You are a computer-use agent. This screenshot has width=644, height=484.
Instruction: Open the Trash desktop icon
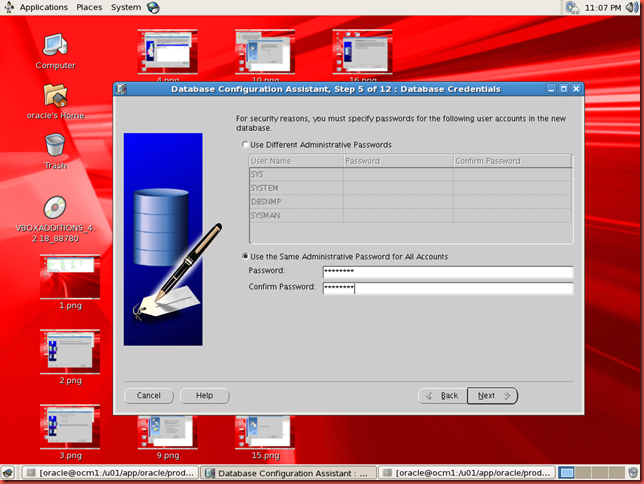(x=55, y=145)
